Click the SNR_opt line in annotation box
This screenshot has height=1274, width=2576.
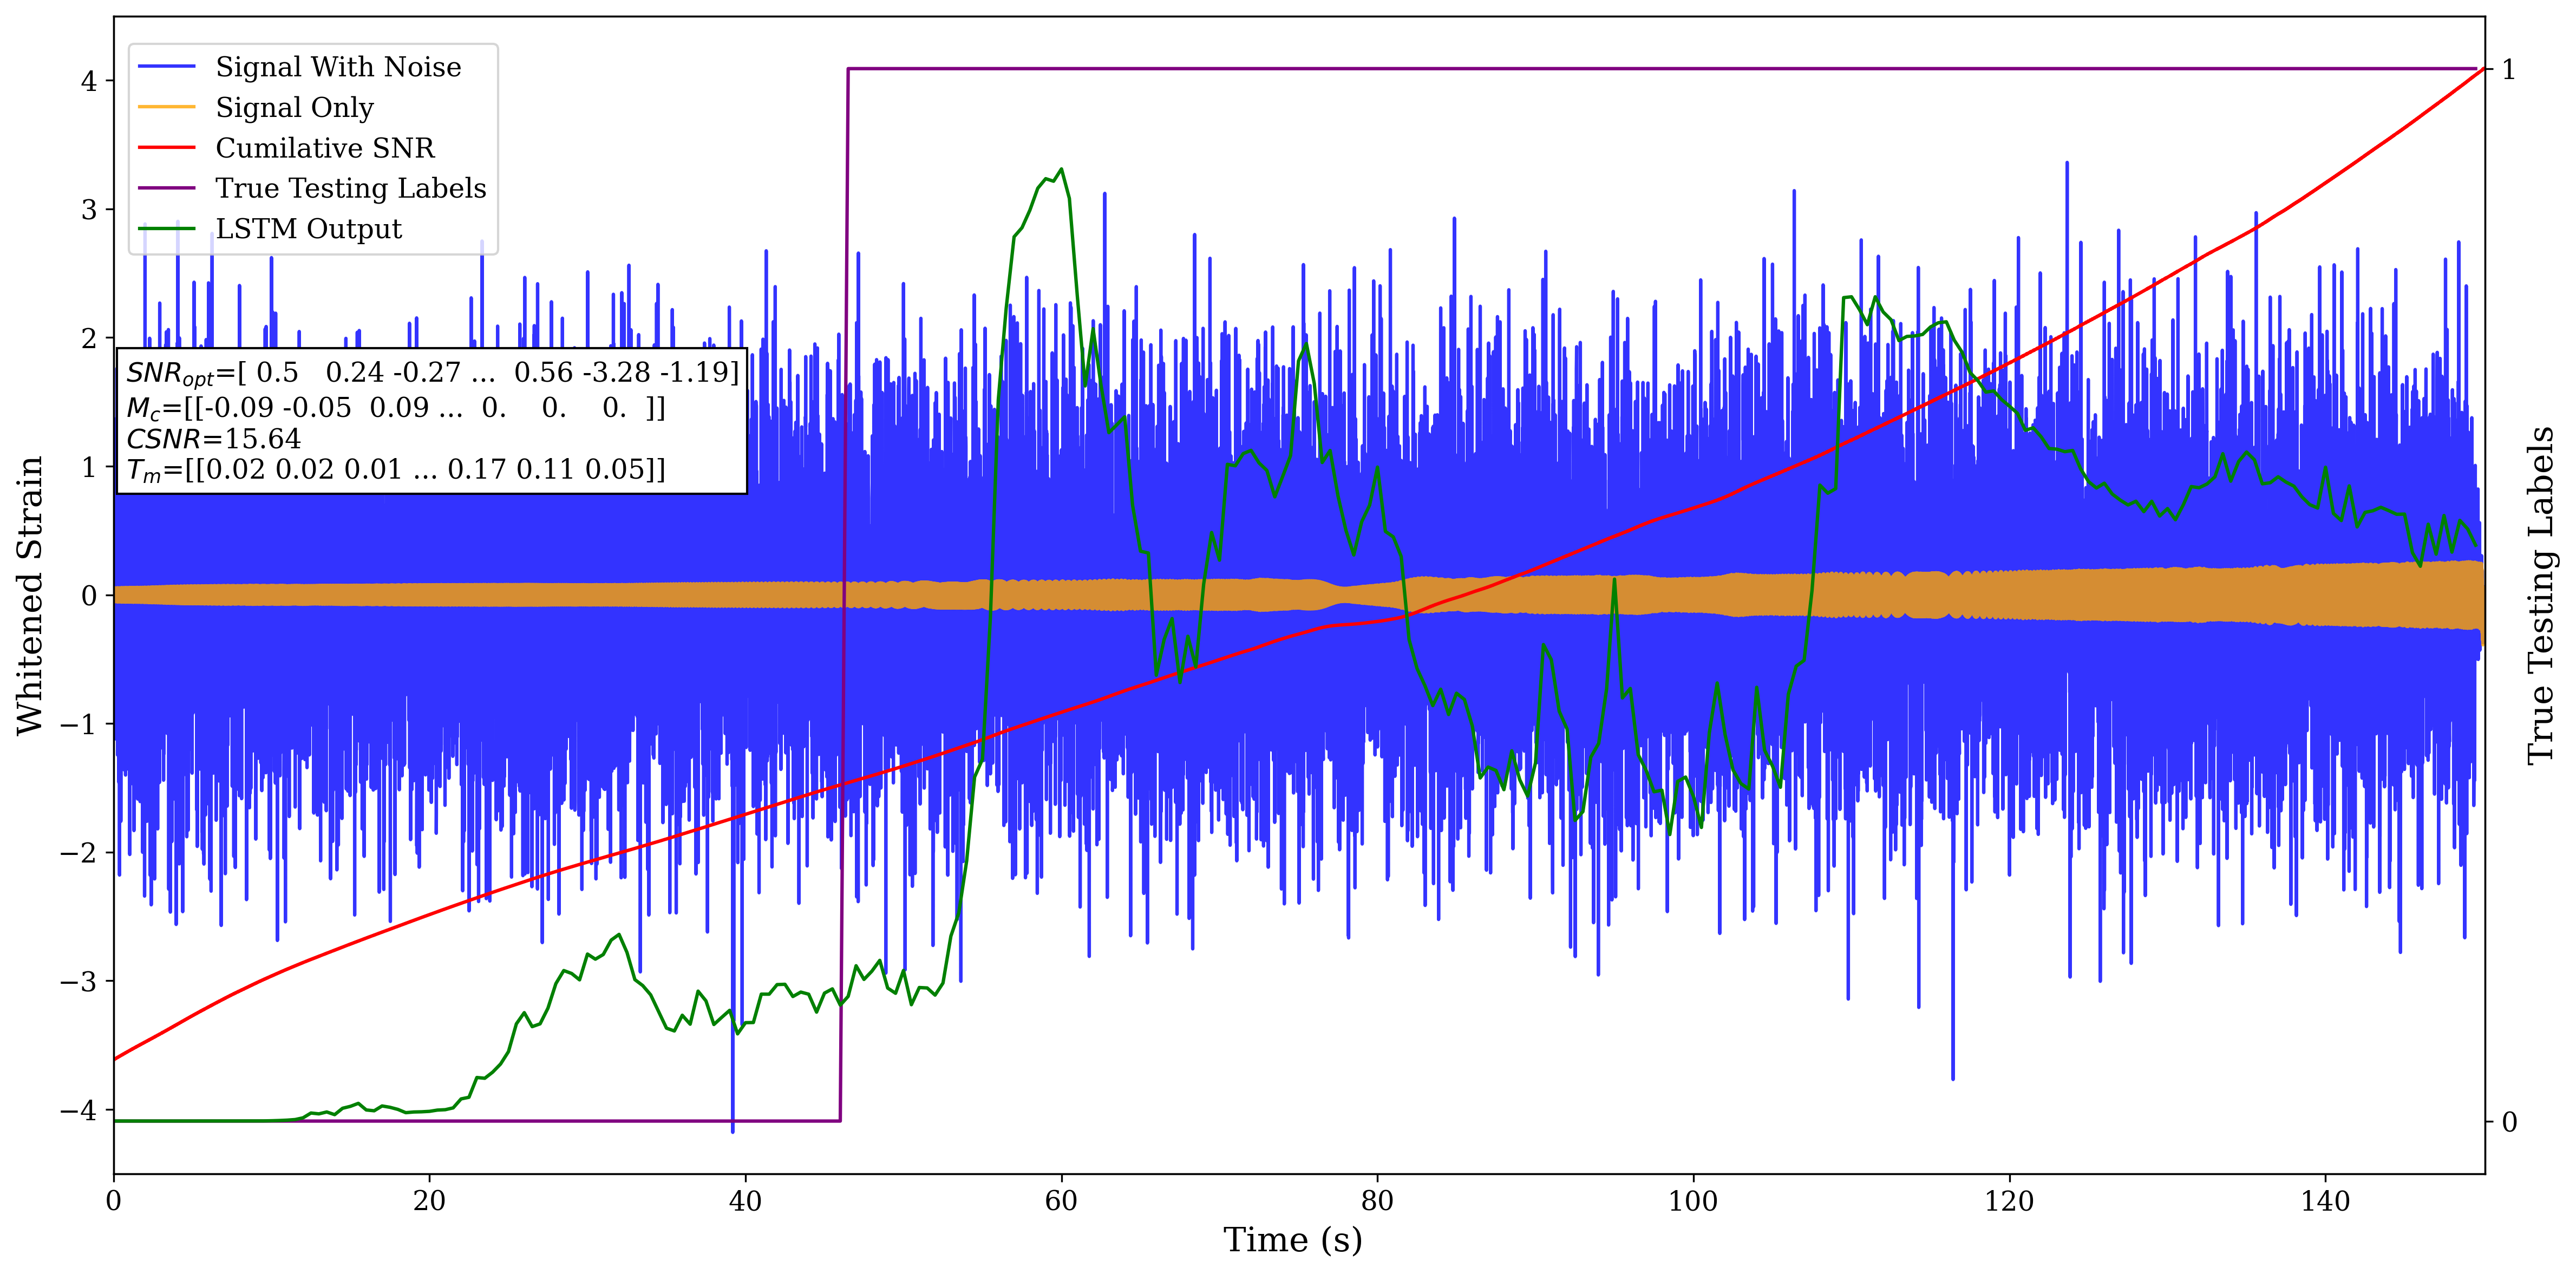pos(432,373)
